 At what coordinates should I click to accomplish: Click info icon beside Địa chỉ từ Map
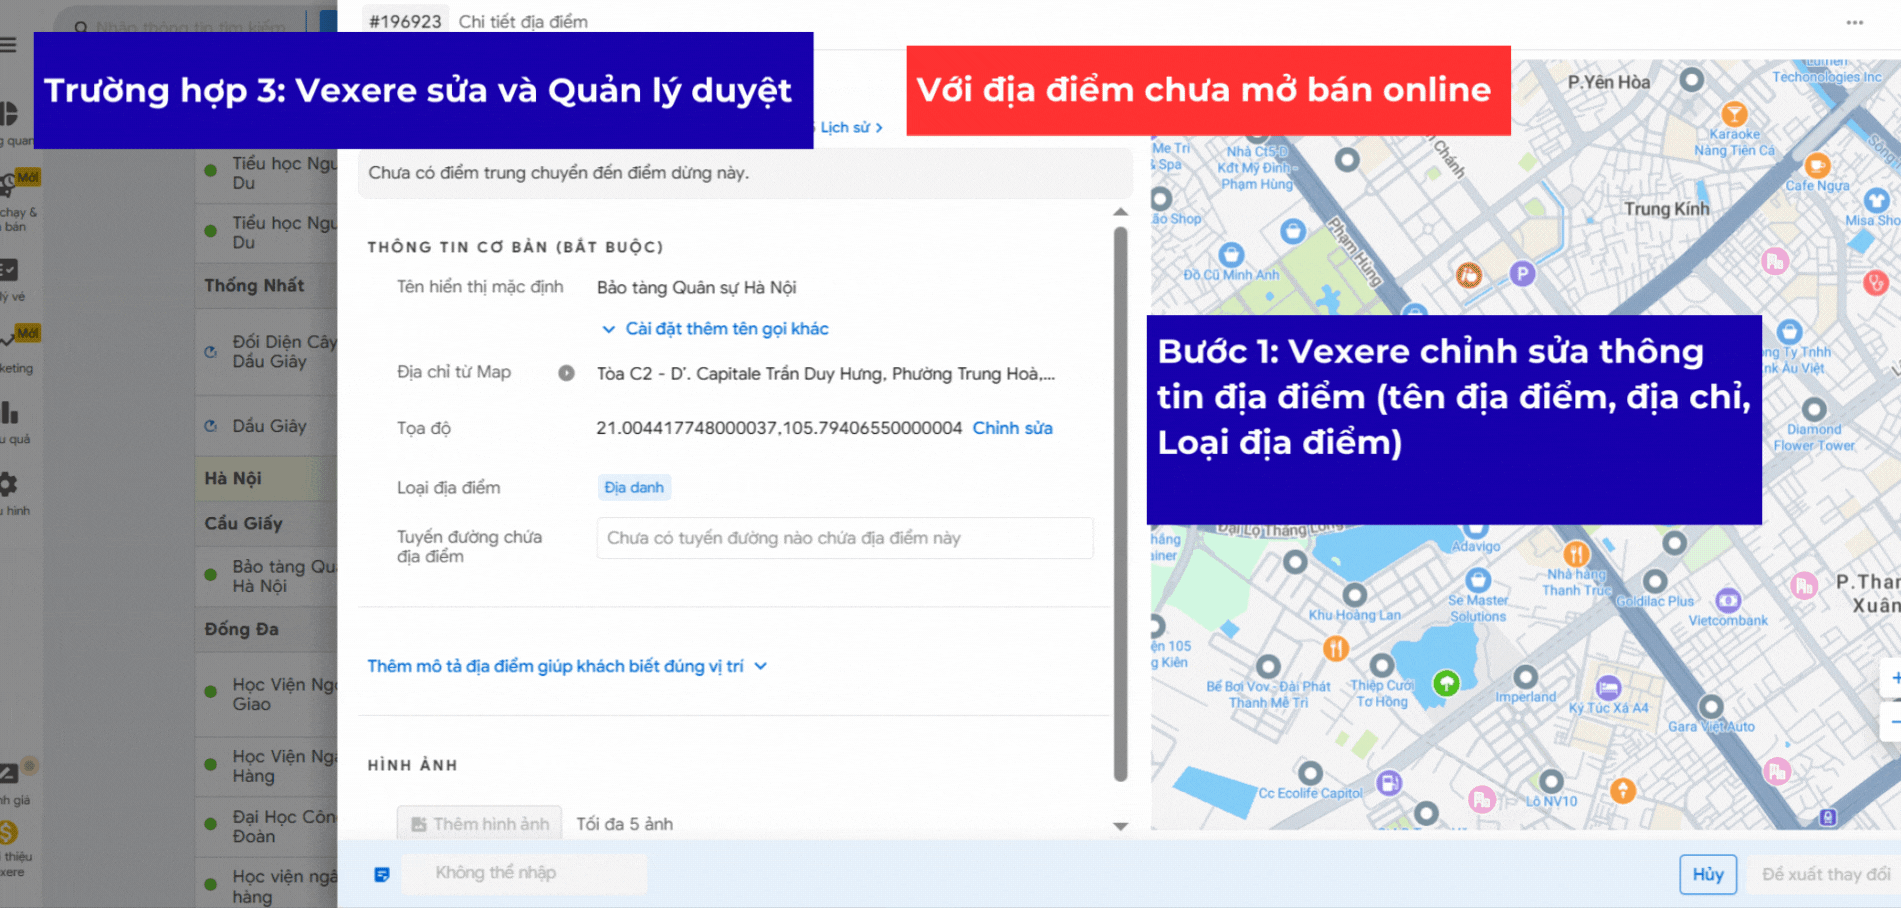[x=566, y=373]
